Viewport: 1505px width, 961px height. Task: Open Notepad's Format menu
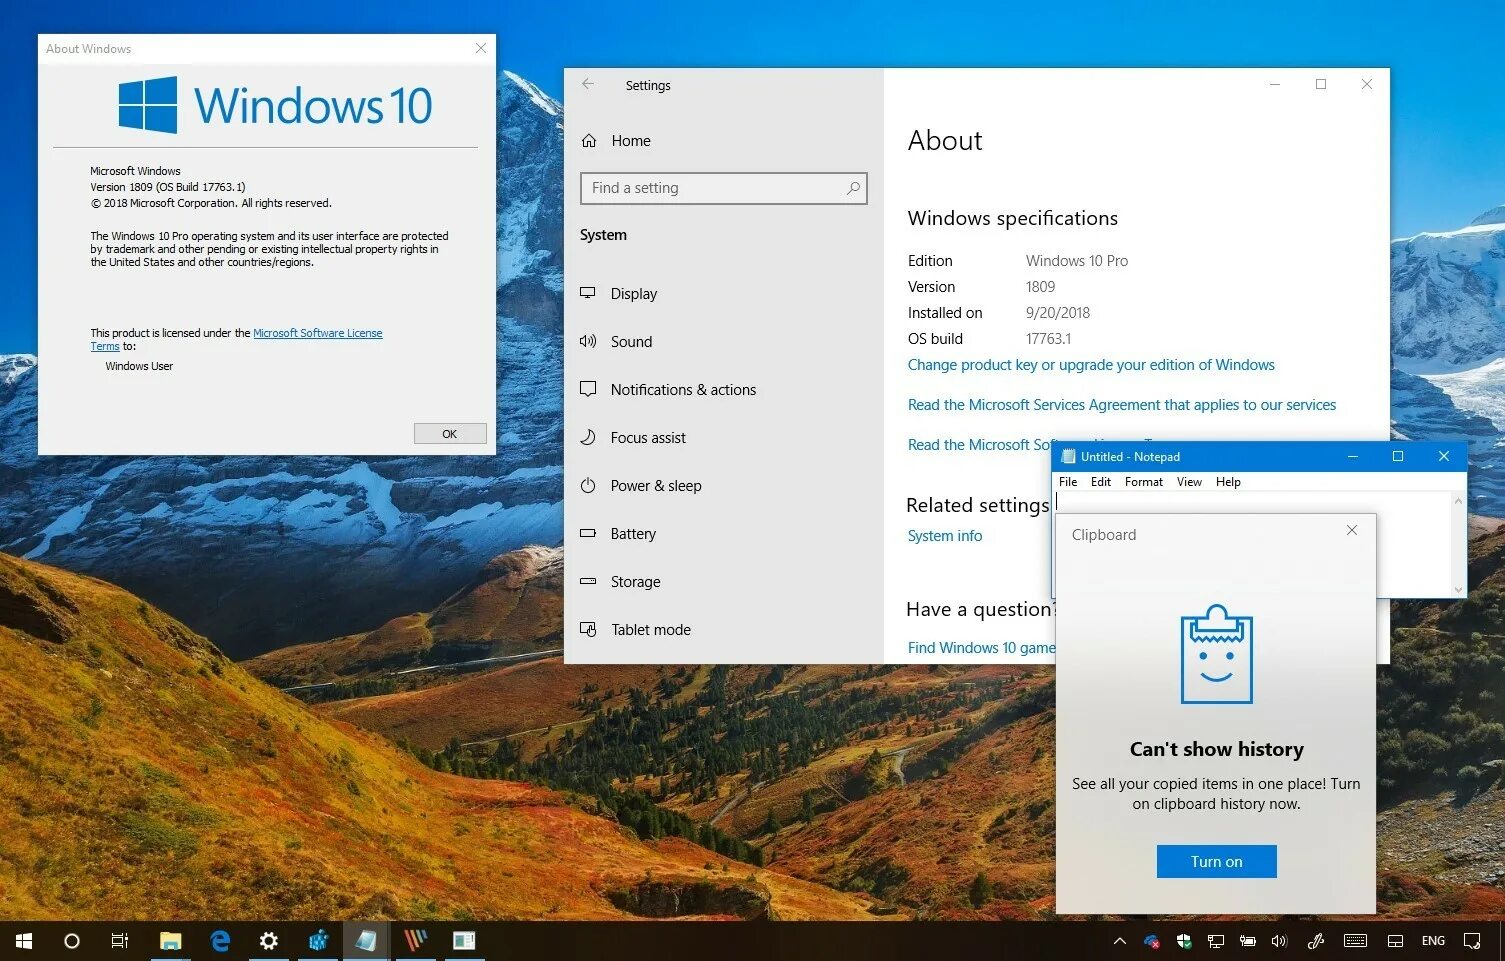[1143, 481]
